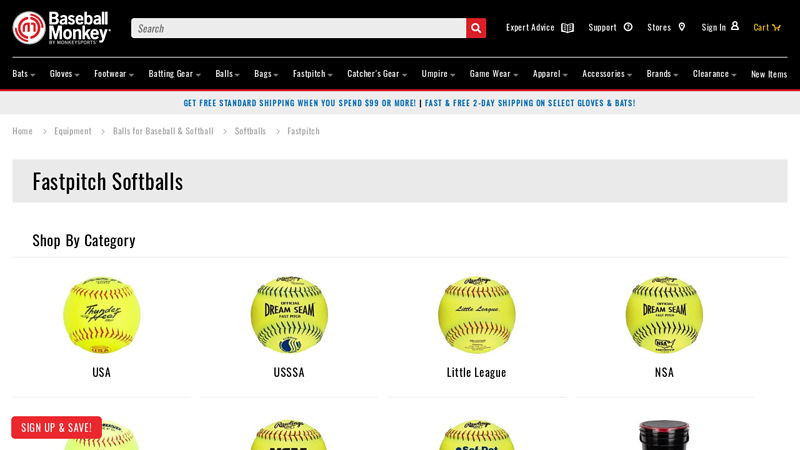Screen dimensions: 800x450
Task: Open the USSSA category label
Action: point(289,372)
